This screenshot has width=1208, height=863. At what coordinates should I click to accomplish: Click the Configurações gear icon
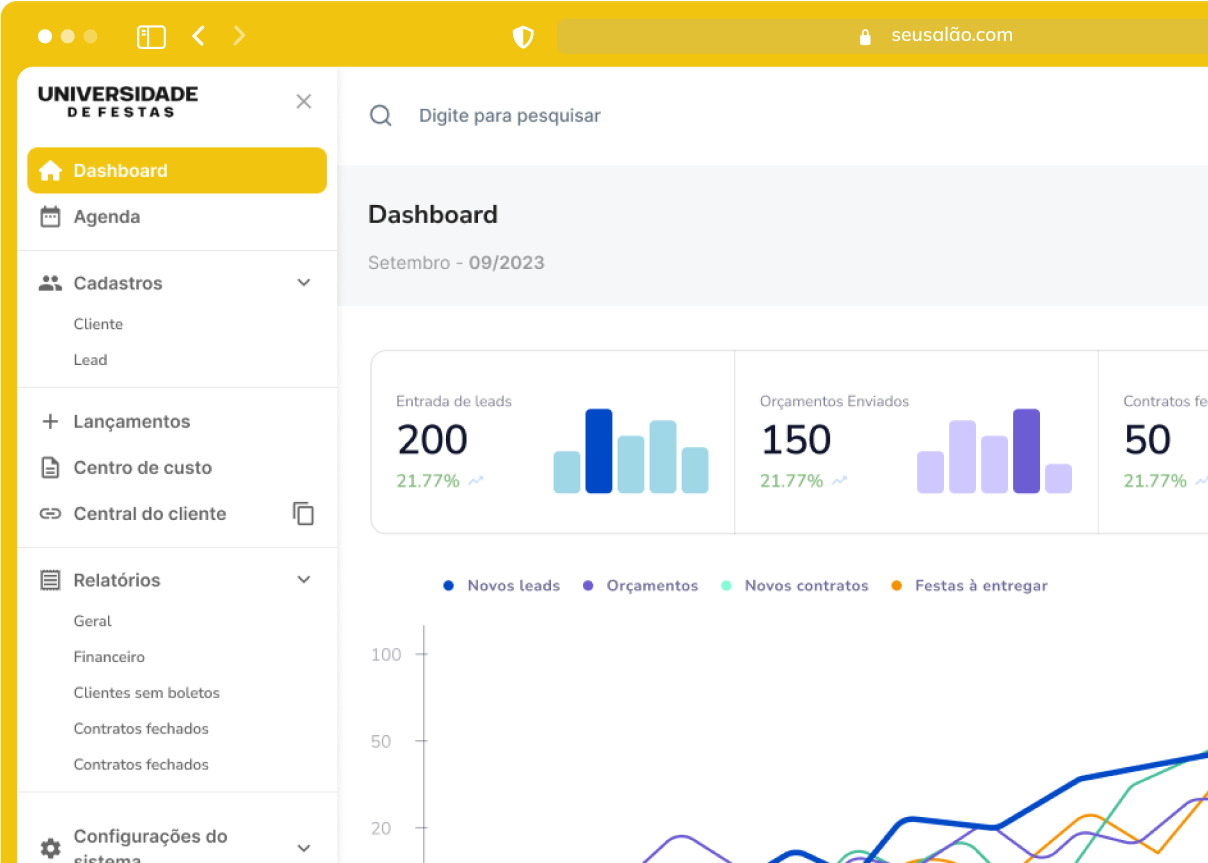pos(50,848)
